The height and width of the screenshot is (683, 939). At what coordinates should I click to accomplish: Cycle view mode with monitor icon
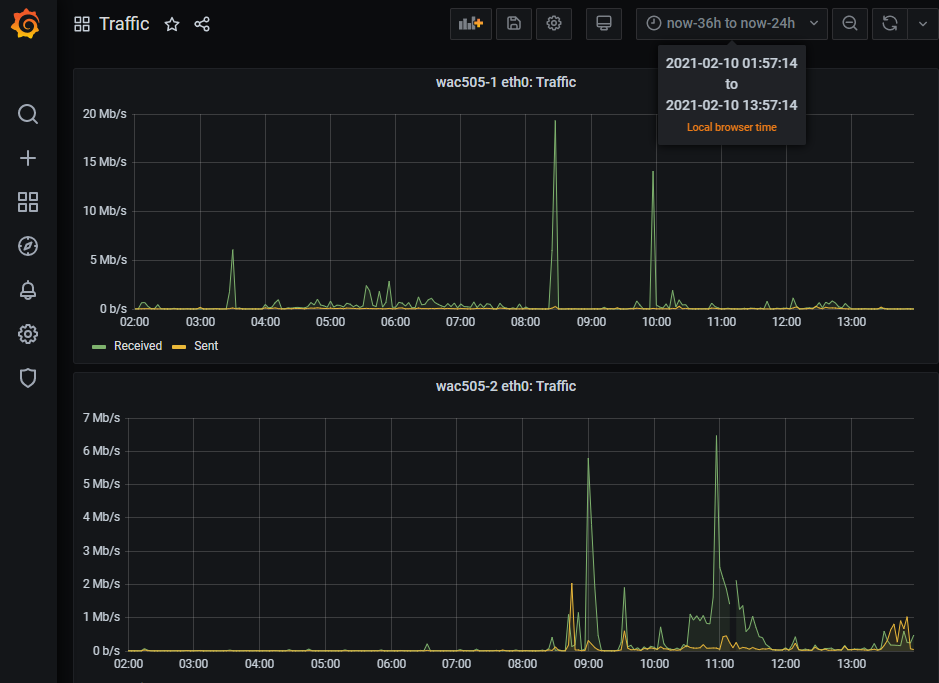click(x=603, y=24)
